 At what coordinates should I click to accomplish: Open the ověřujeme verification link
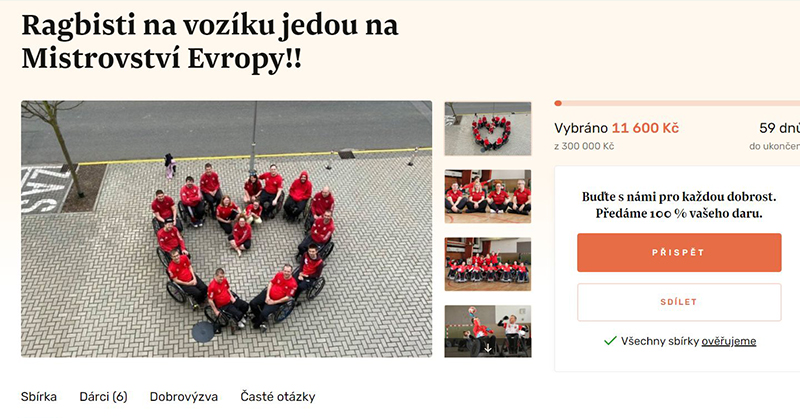coord(729,341)
